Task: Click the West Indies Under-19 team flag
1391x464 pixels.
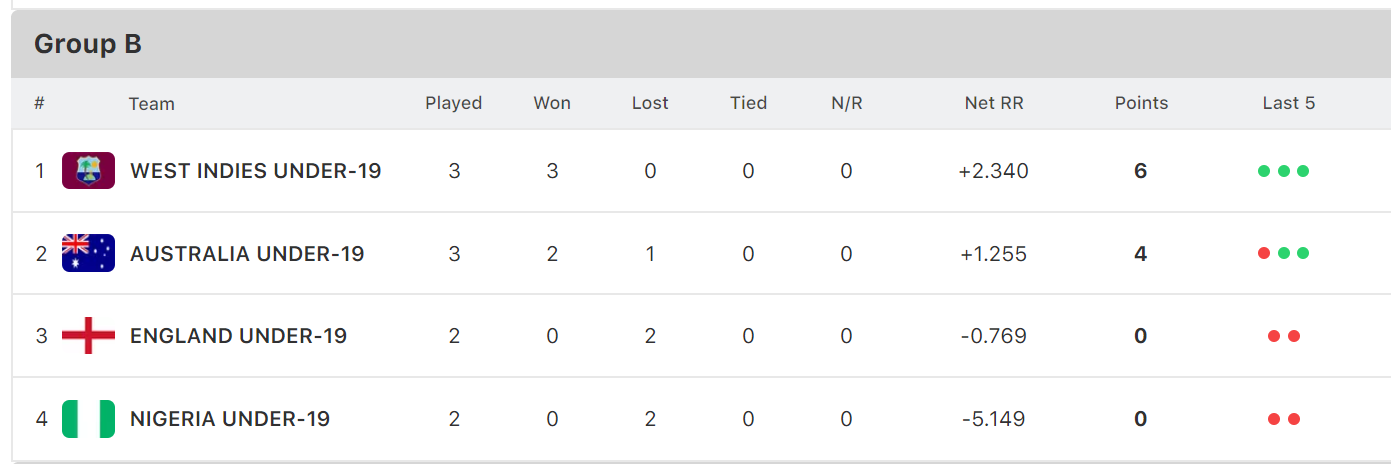Action: (x=88, y=171)
